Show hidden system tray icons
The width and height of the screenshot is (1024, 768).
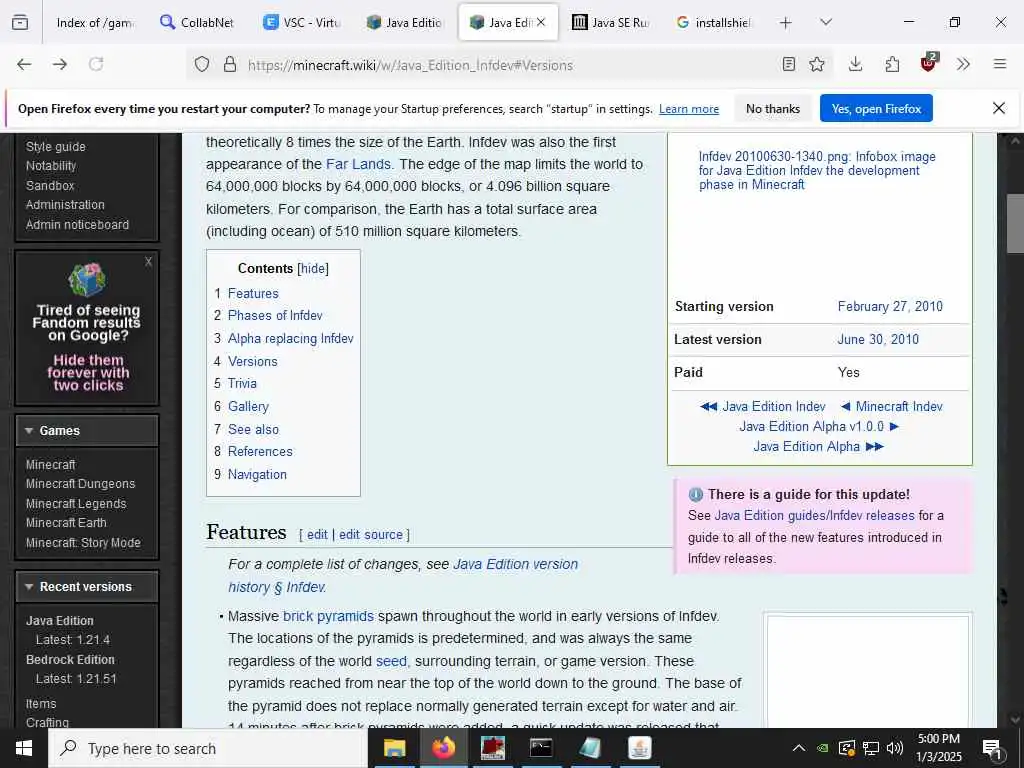click(x=799, y=748)
